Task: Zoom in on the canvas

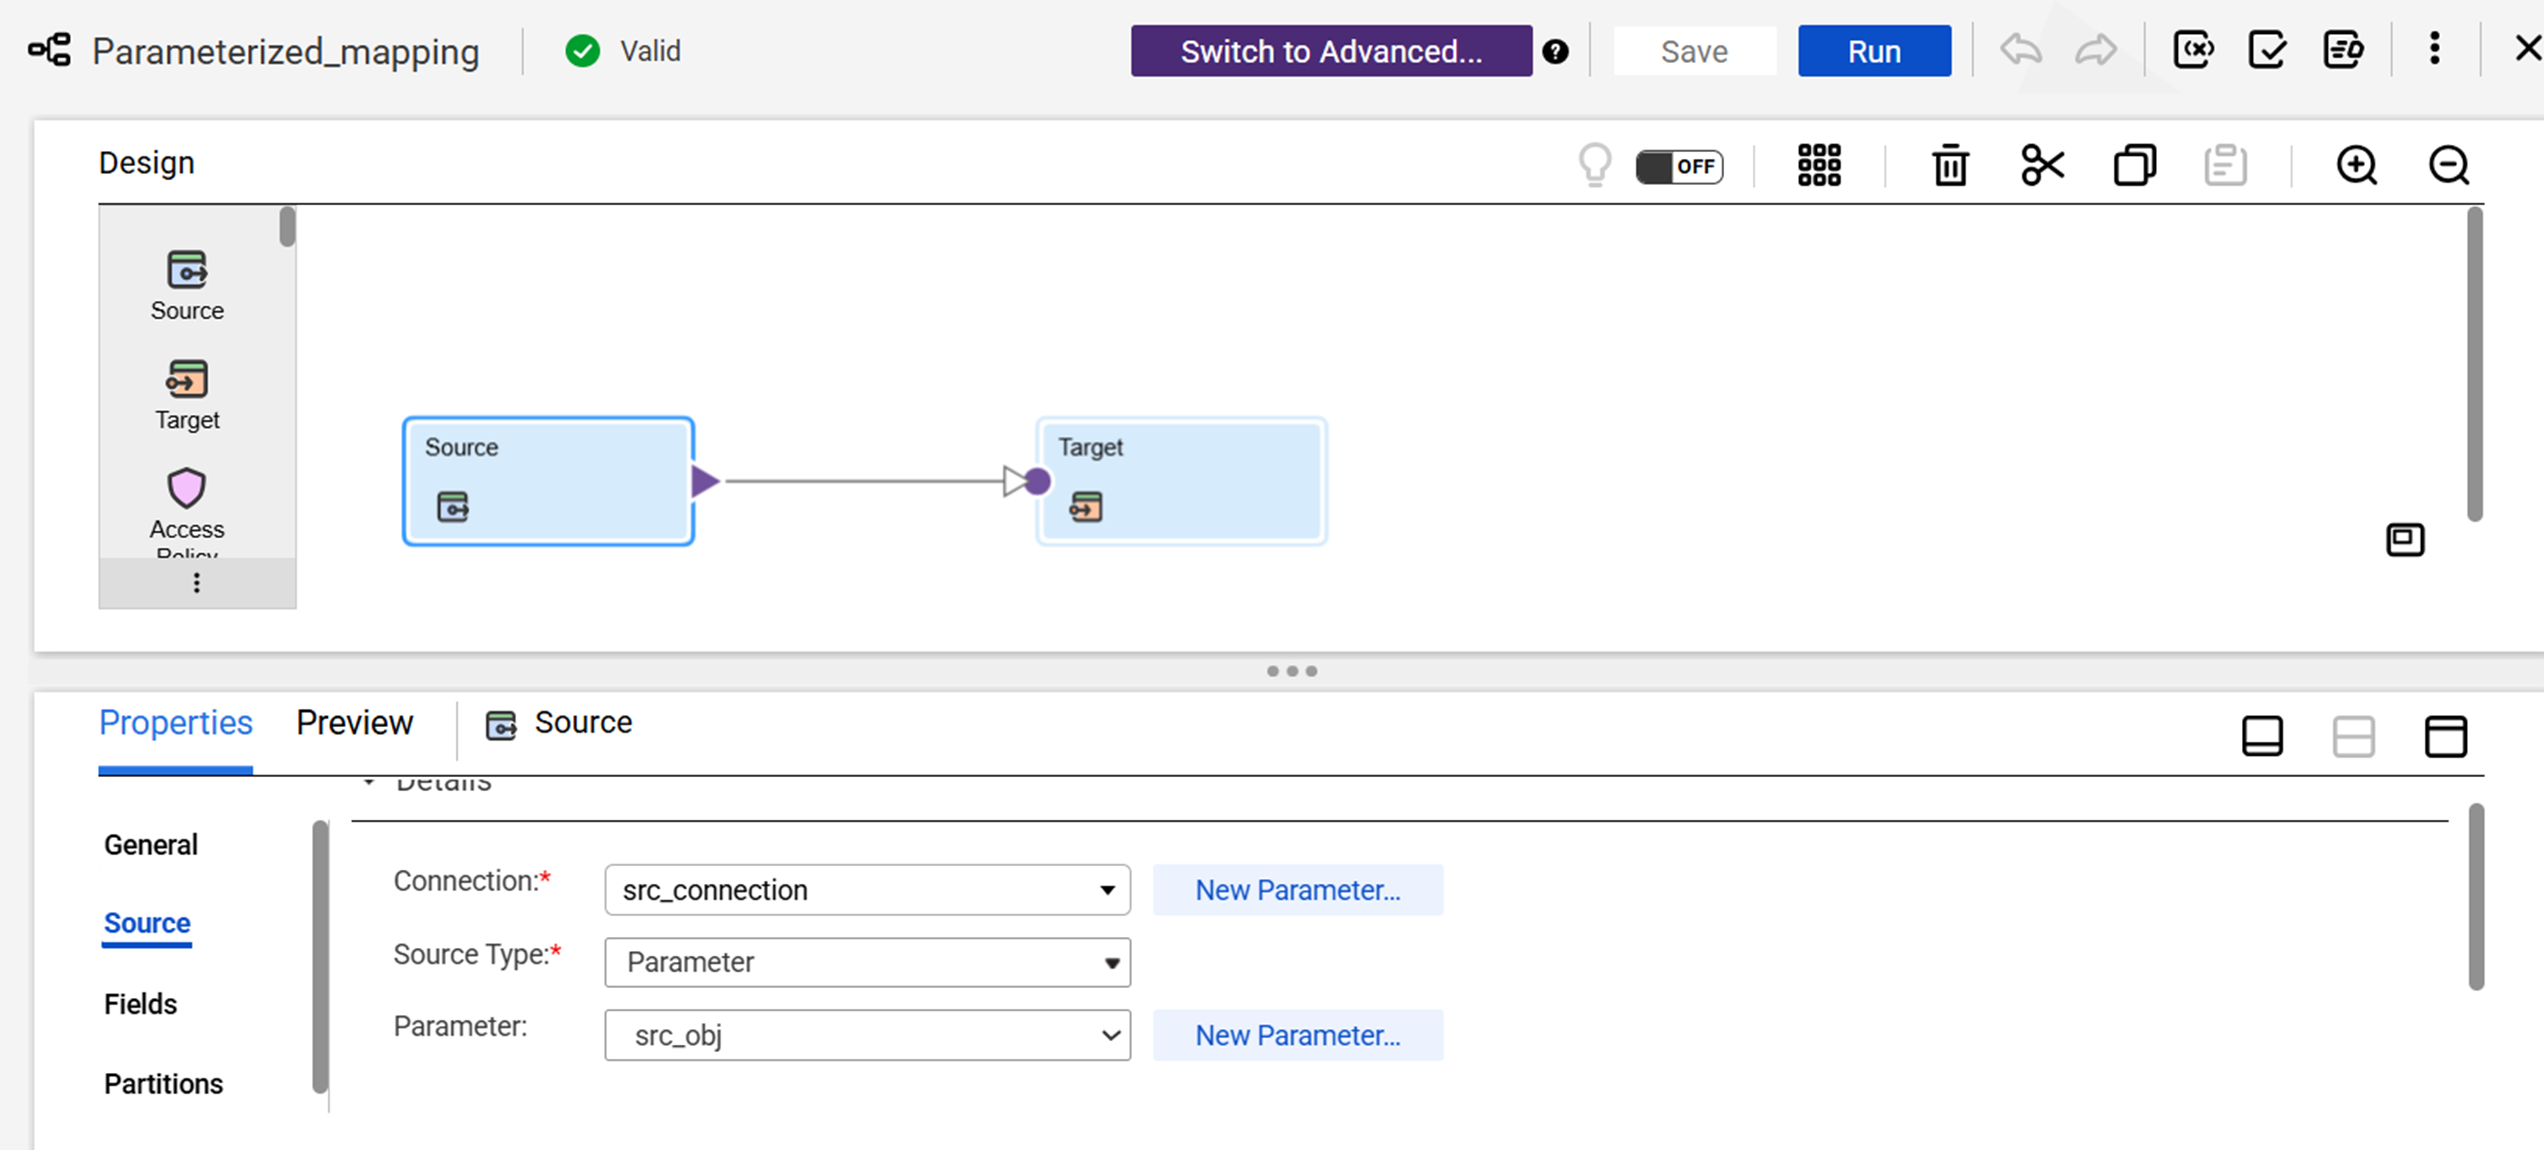Action: (x=2357, y=165)
